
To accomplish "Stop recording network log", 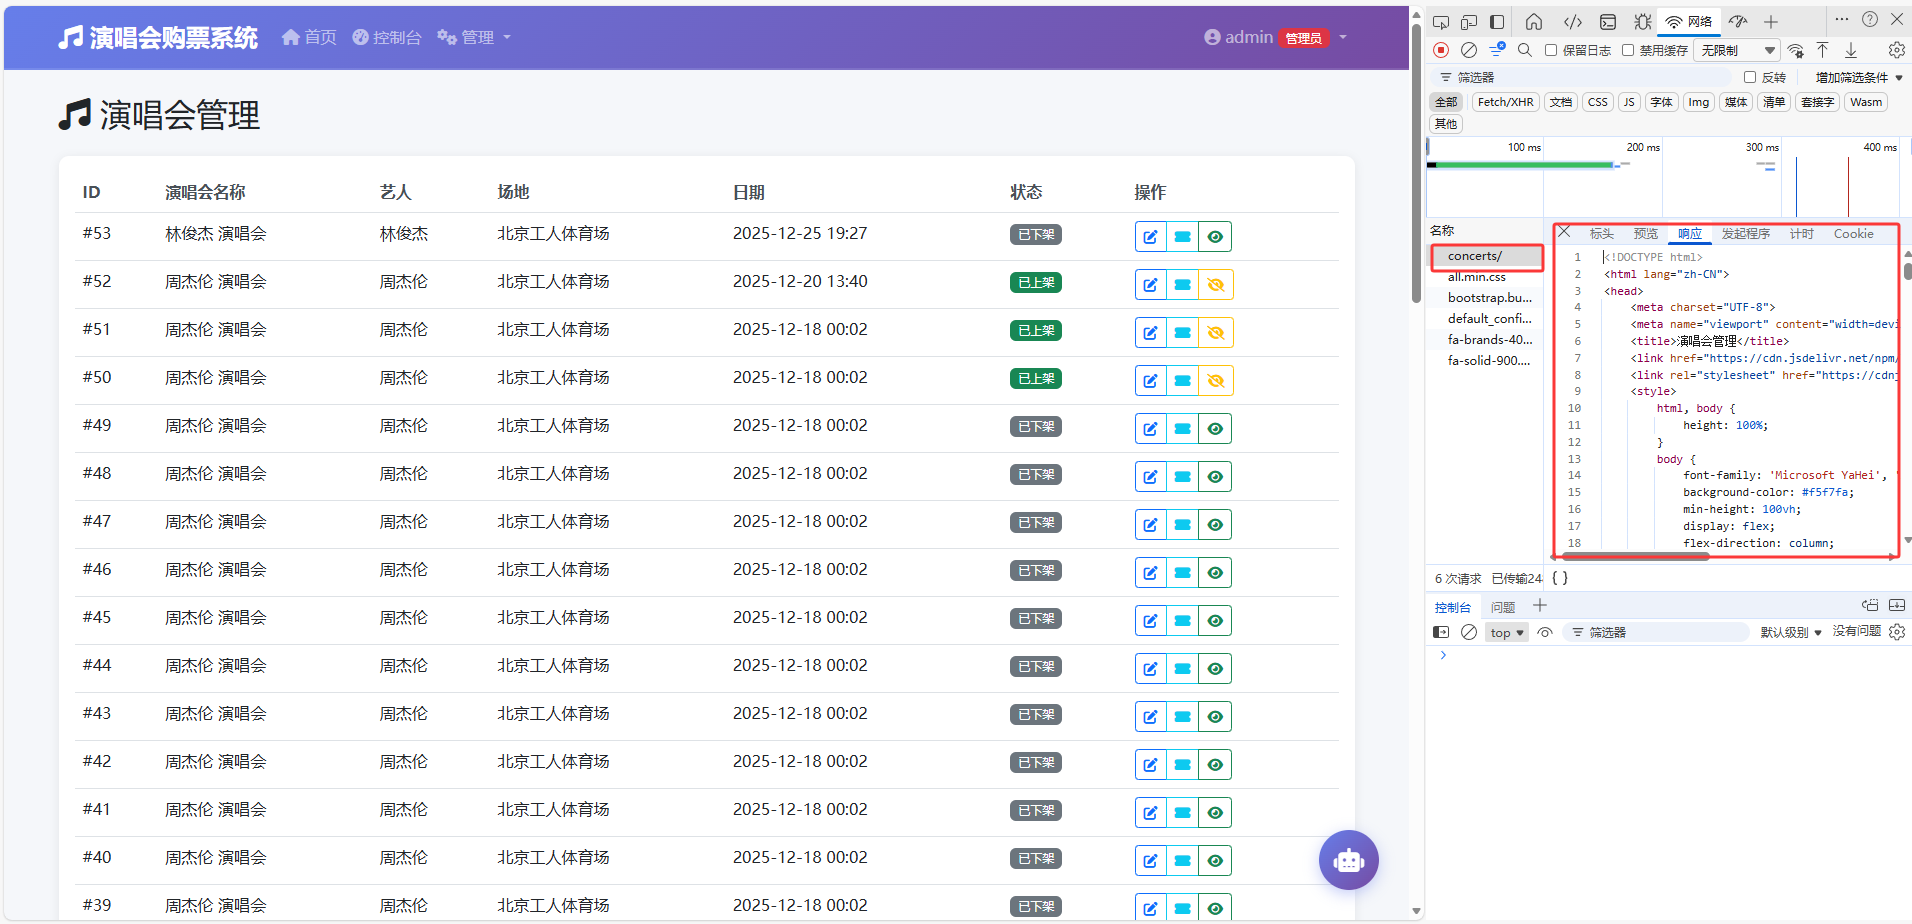I will (x=1441, y=50).
